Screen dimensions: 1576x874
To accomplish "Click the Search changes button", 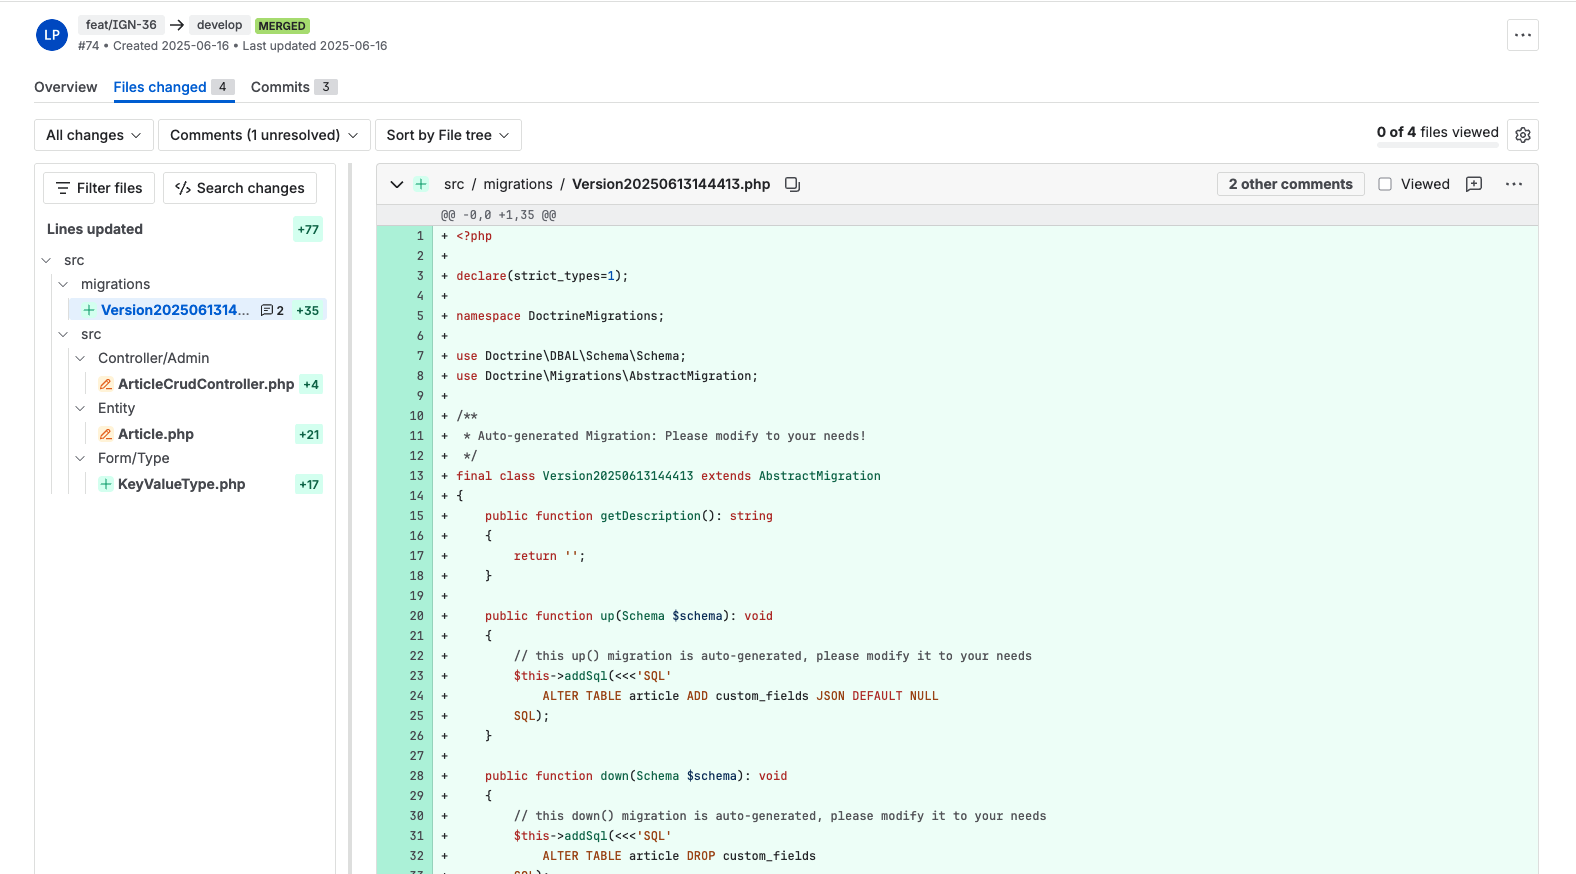I will [x=240, y=188].
